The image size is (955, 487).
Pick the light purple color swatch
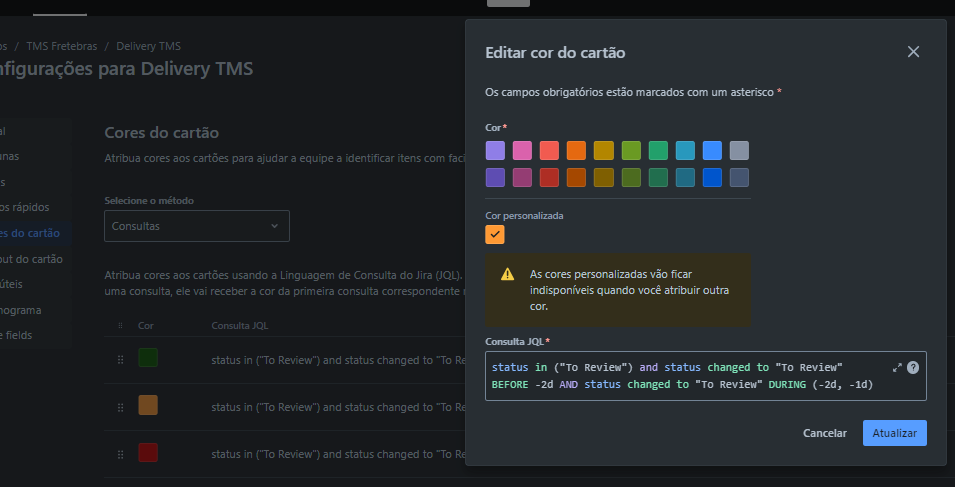[x=495, y=150]
